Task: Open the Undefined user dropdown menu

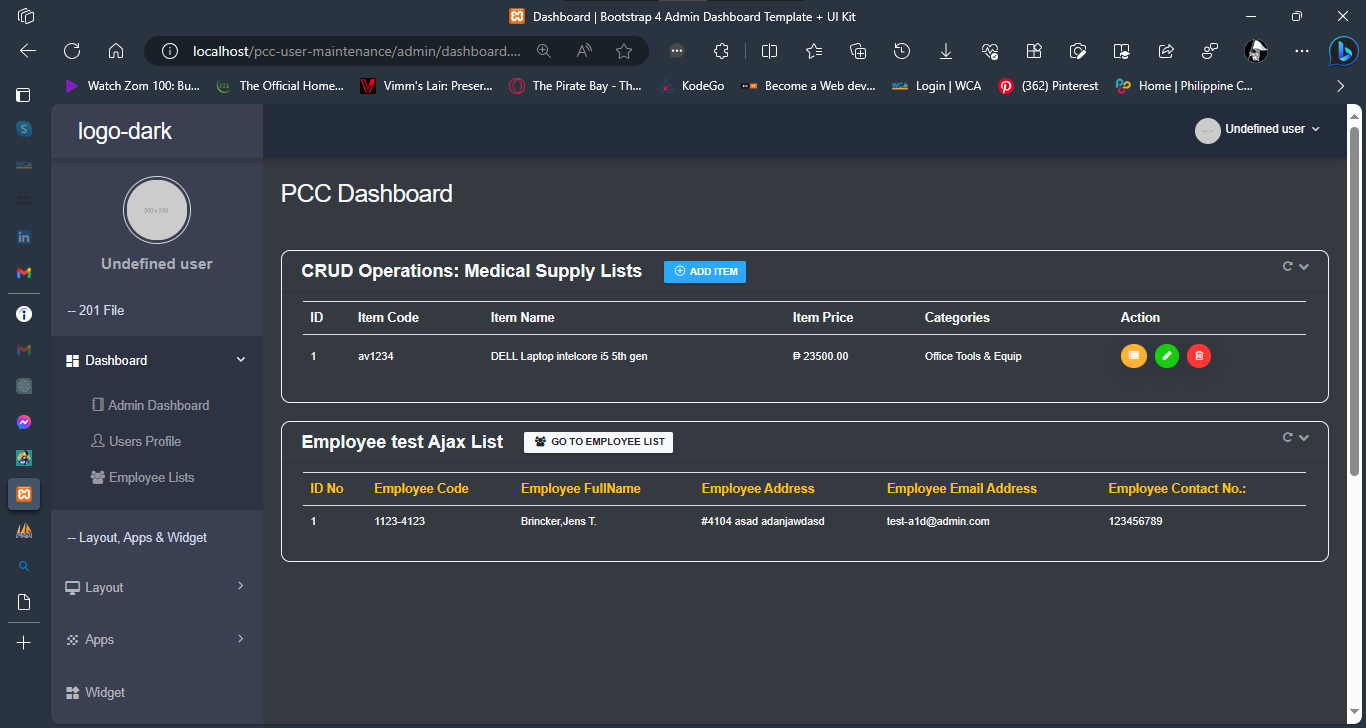Action: [x=1258, y=130]
